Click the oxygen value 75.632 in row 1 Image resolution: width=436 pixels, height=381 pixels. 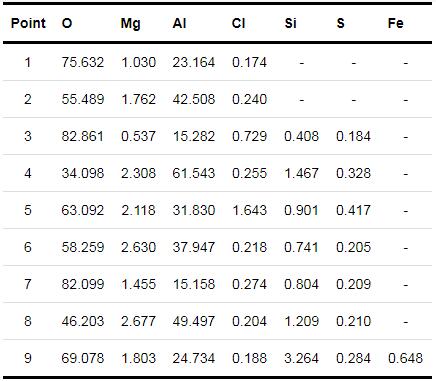pos(83,62)
